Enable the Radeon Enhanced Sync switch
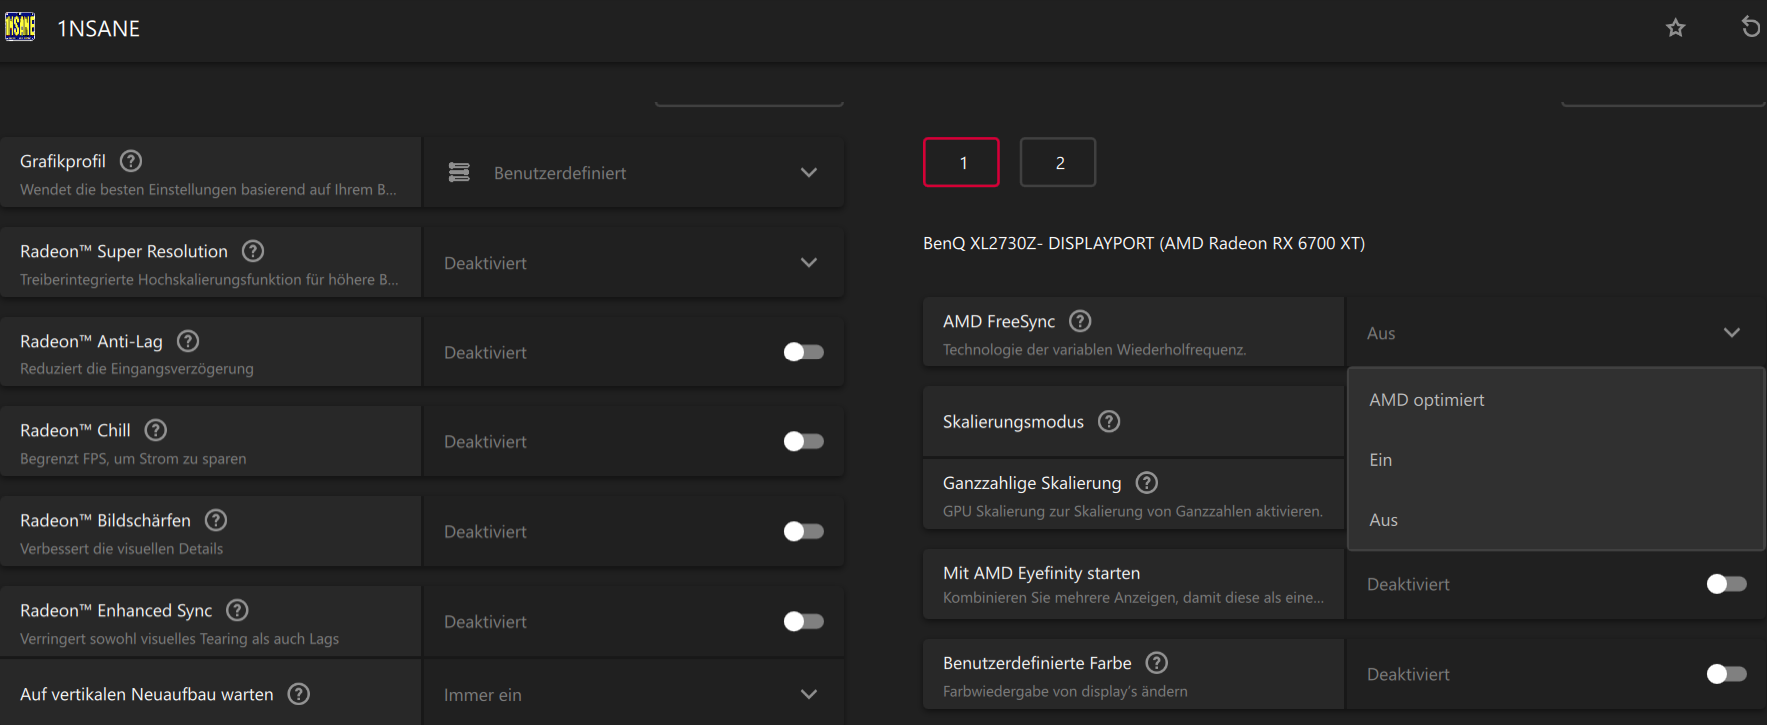The image size is (1767, 725). pos(804,621)
